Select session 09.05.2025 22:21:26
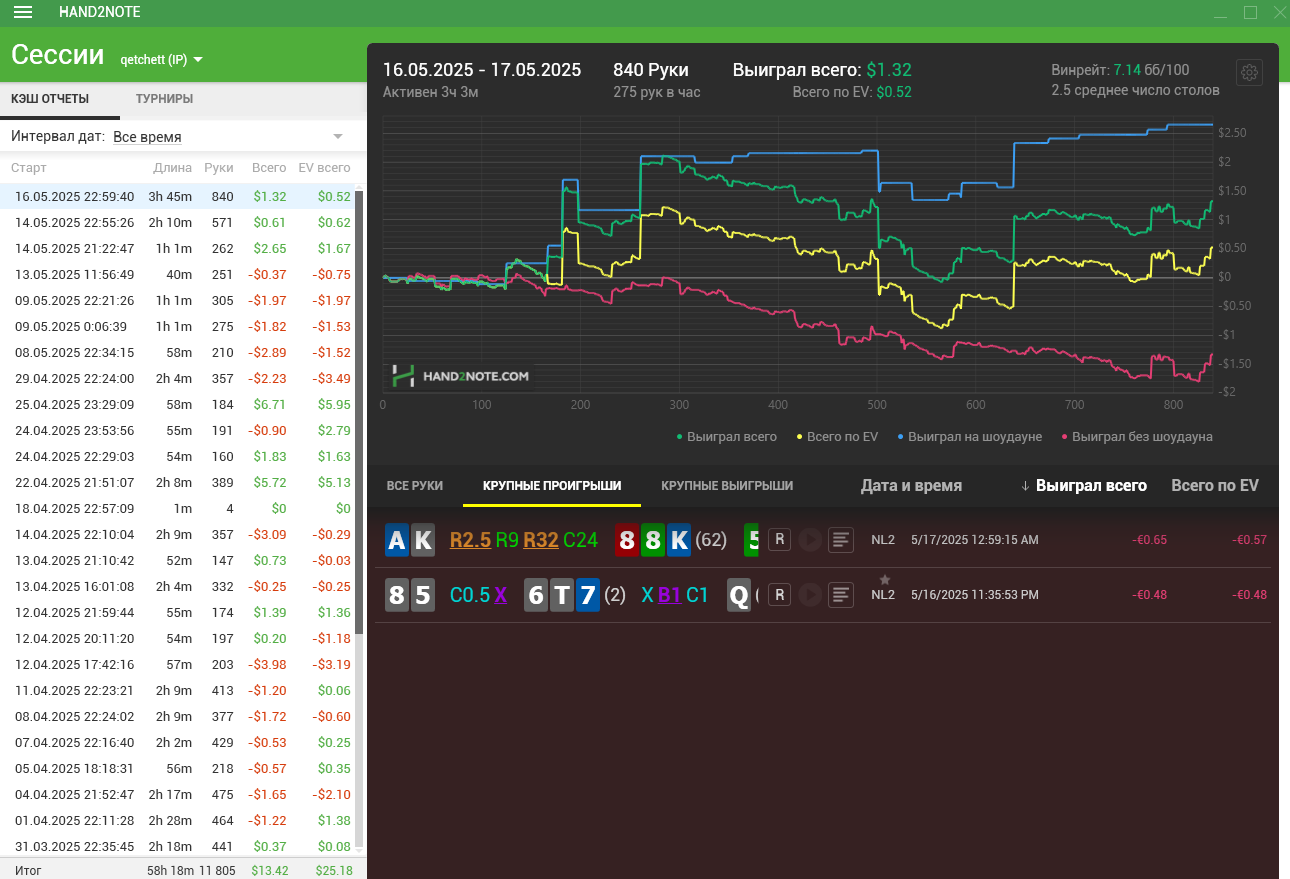 point(177,301)
